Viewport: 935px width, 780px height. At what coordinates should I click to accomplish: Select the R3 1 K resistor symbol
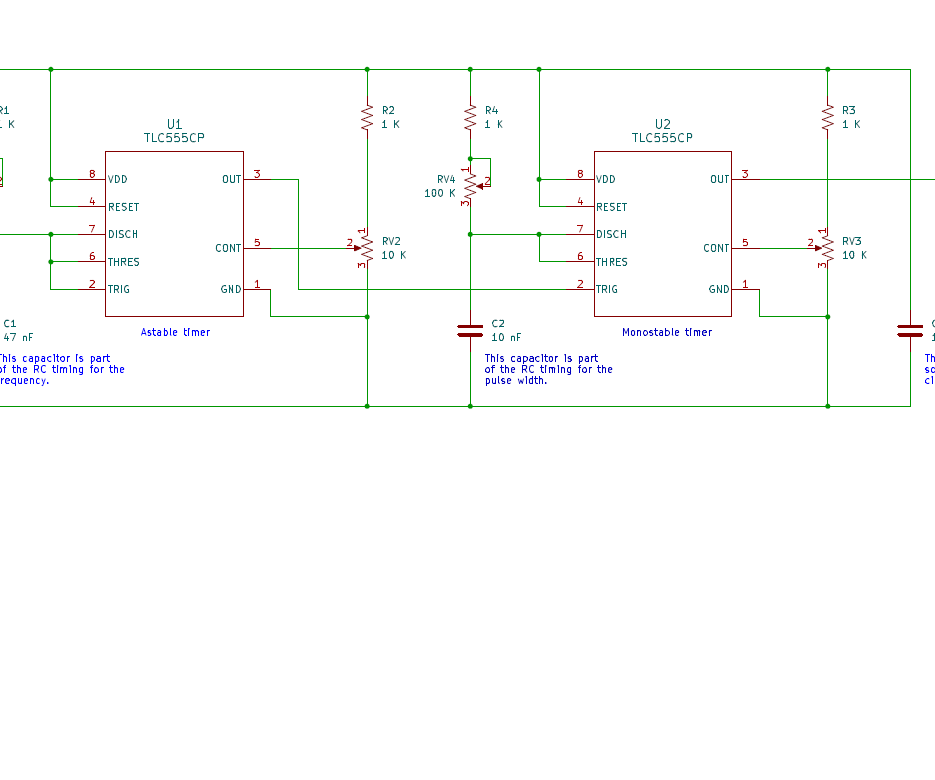click(827, 116)
